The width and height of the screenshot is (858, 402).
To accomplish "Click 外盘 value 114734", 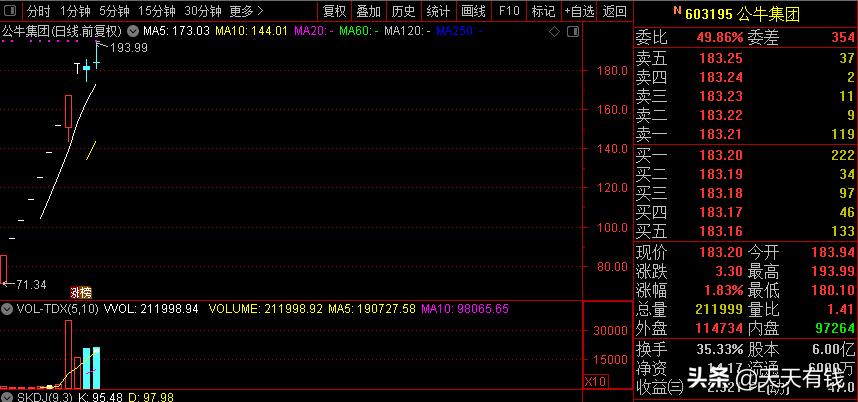I will tap(720, 329).
